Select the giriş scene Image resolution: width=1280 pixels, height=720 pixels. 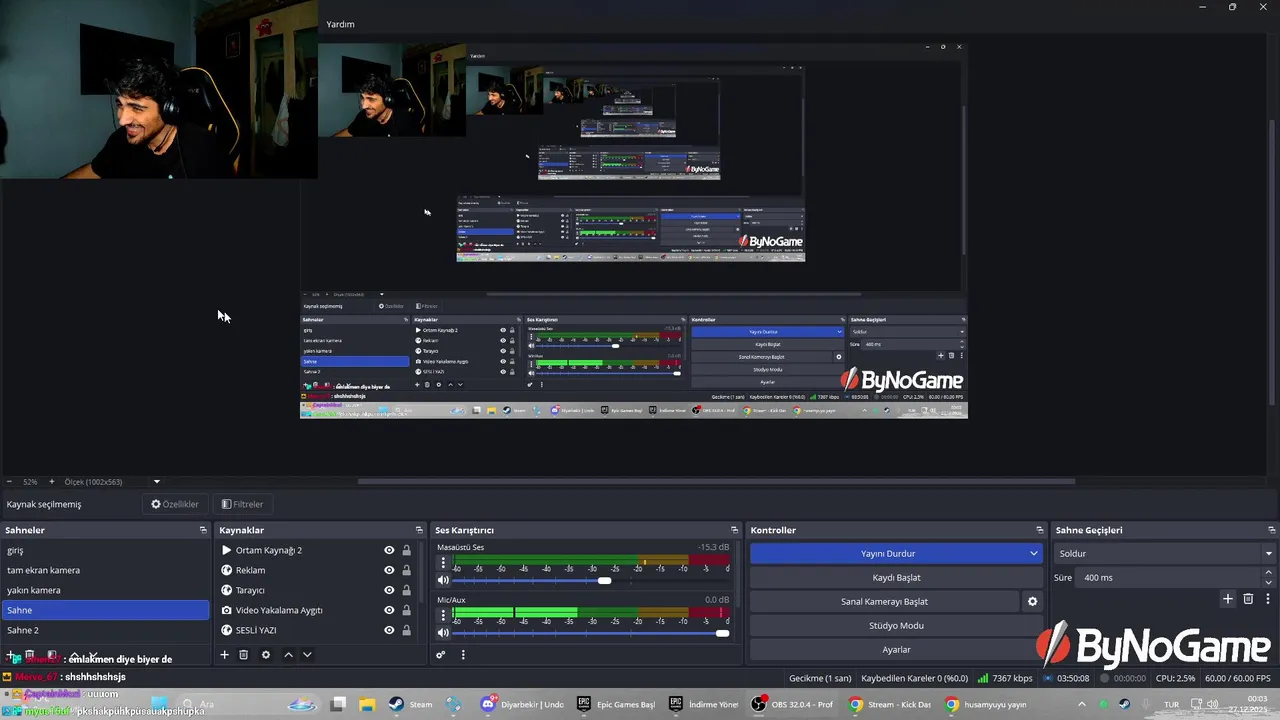105,550
